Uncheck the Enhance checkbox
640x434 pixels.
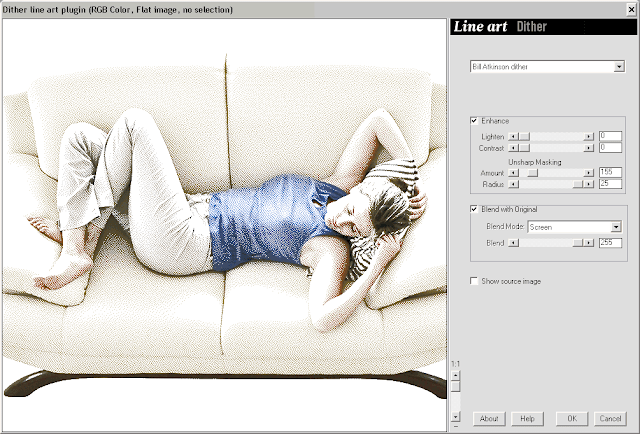click(474, 121)
